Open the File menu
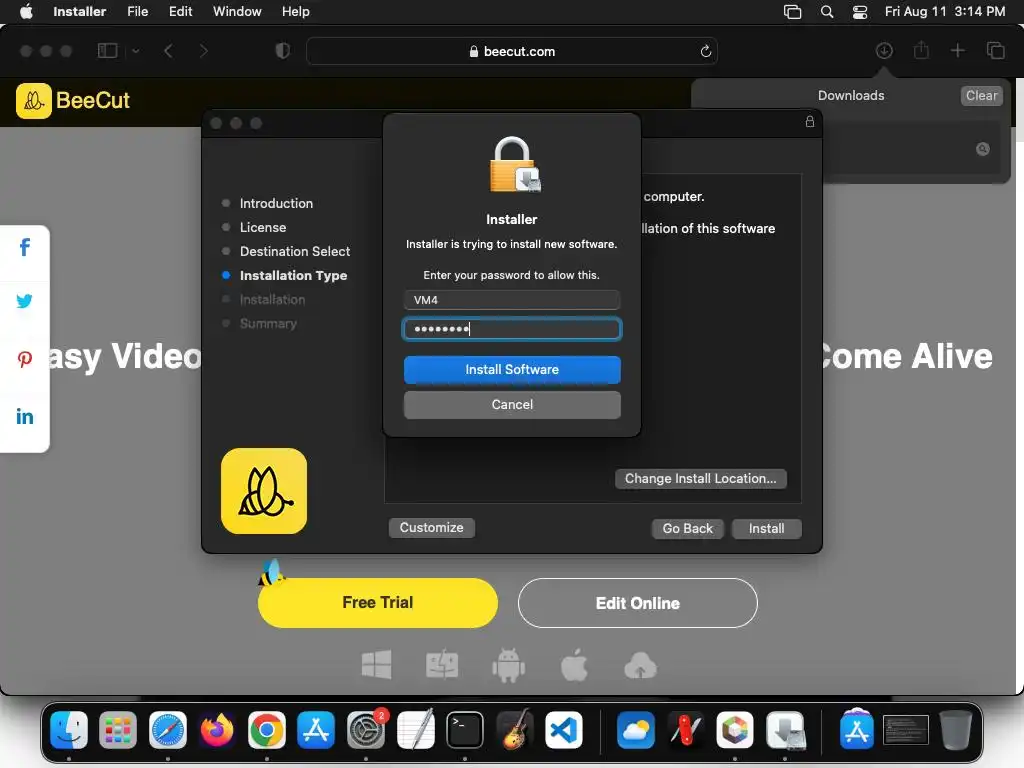This screenshot has width=1024, height=768. (x=137, y=12)
